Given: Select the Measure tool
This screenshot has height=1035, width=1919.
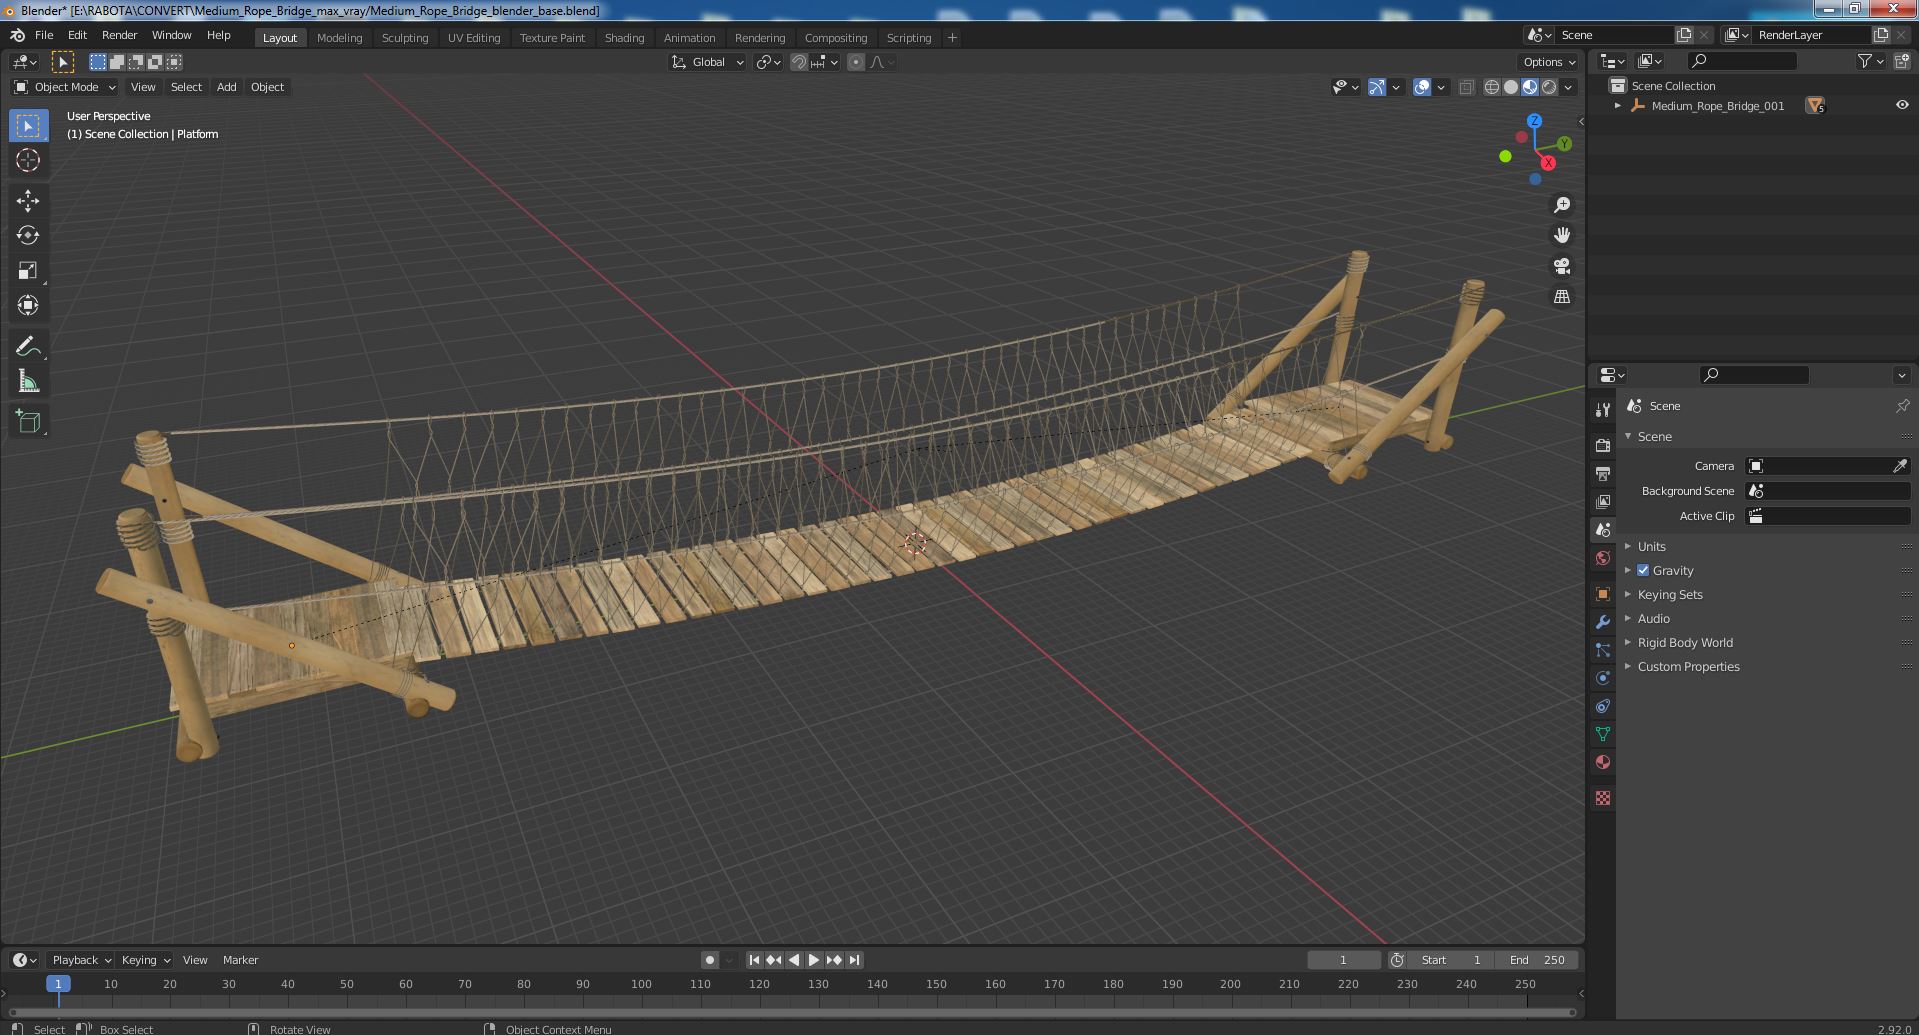Looking at the screenshot, I should pyautogui.click(x=28, y=381).
